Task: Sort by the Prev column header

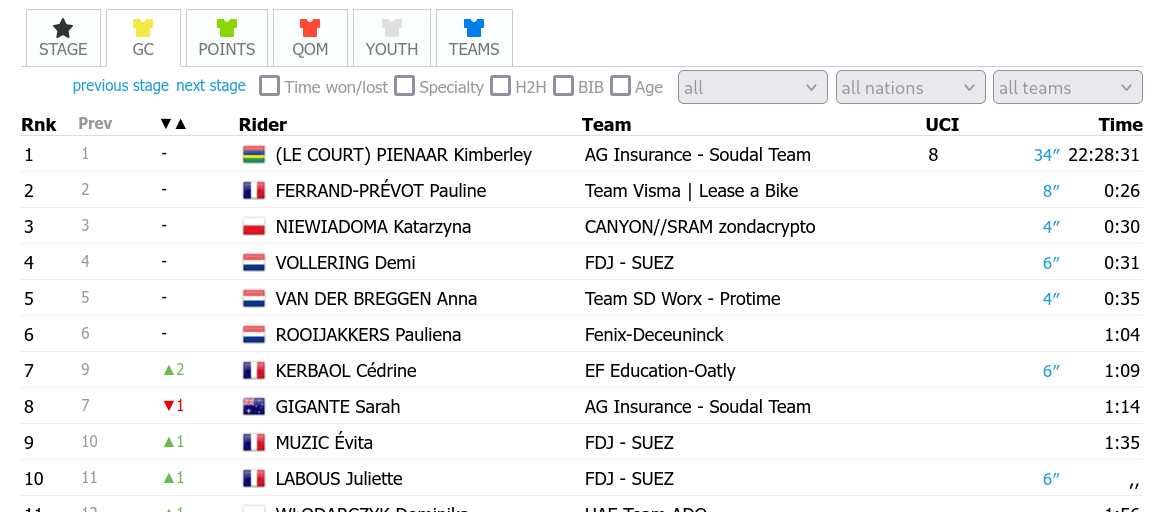Action: tap(95, 124)
